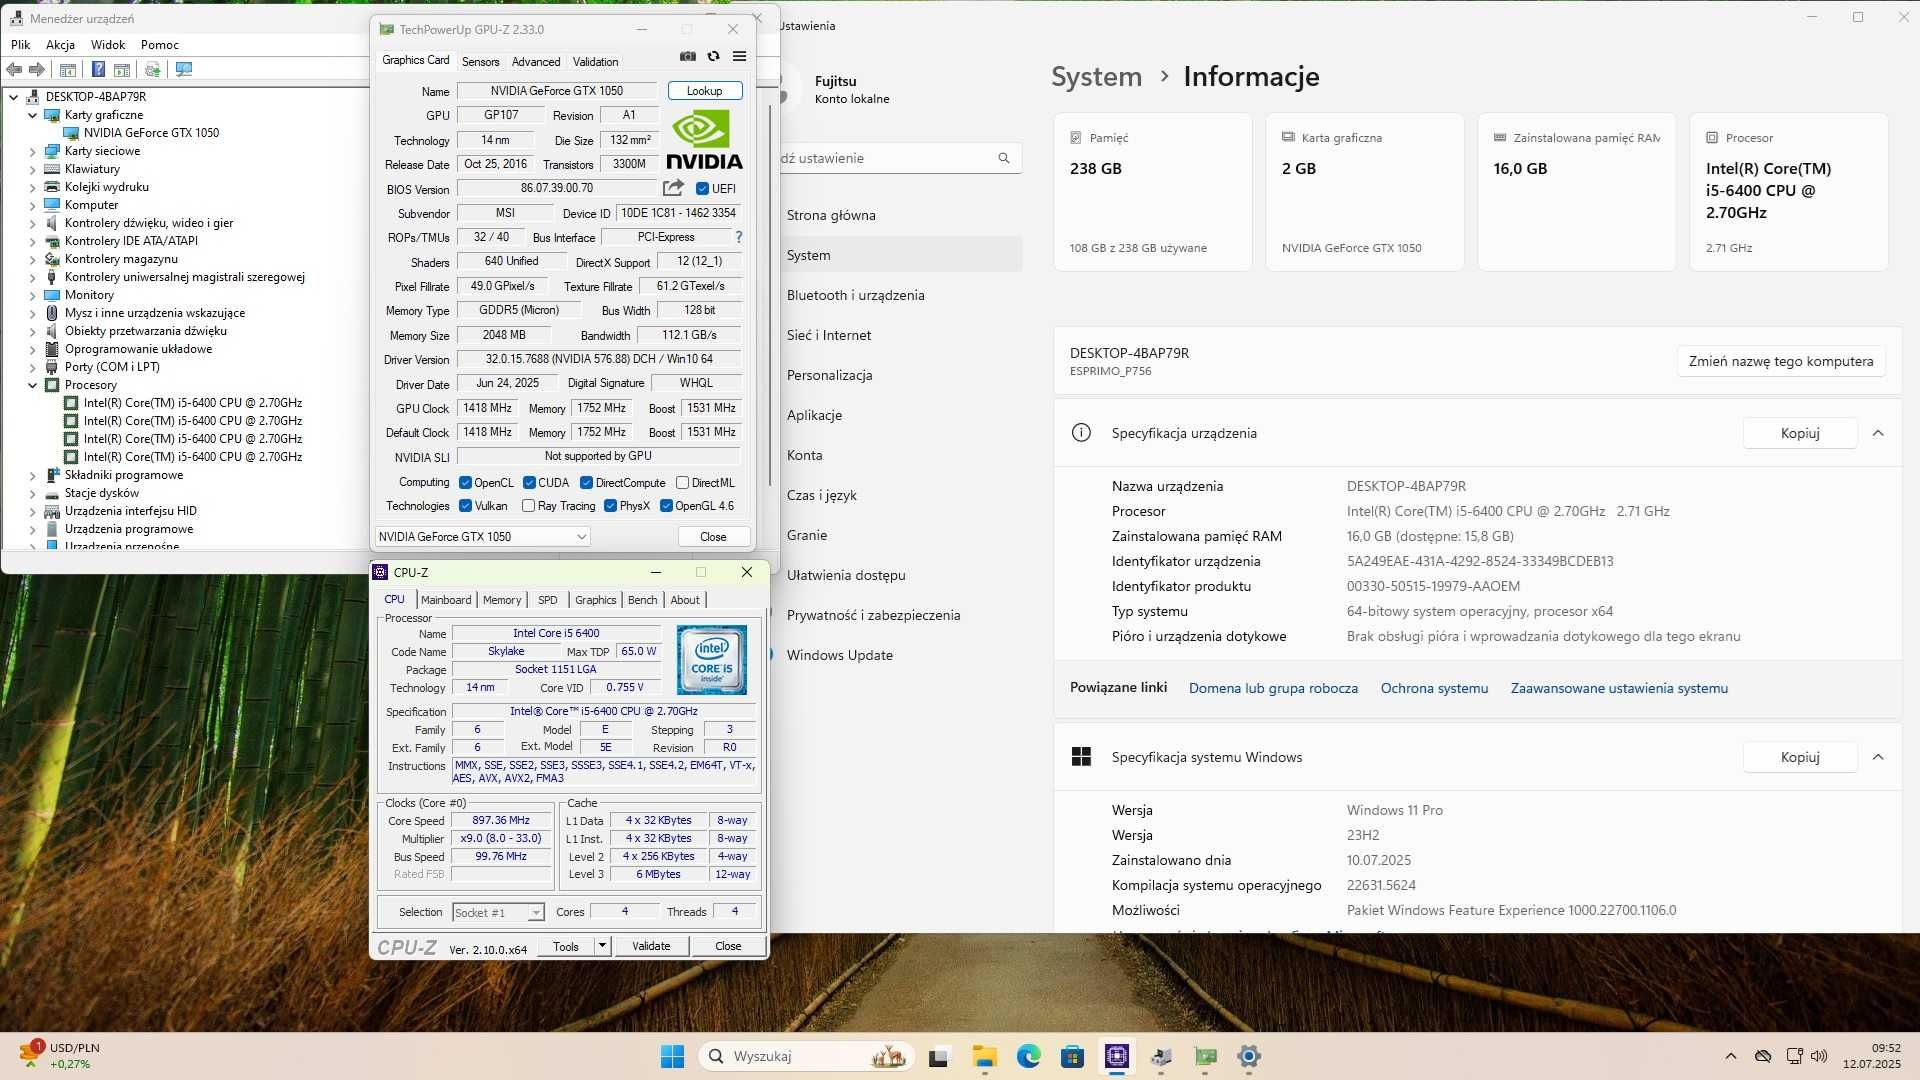Collapse the Specyfikacja systemu Windows section chevron
1920x1080 pixels.
click(x=1878, y=757)
